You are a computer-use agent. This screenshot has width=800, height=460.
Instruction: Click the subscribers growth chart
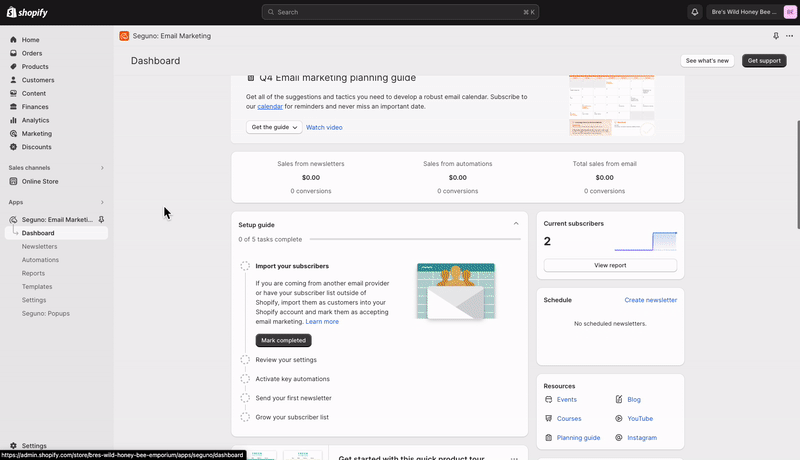[645, 241]
